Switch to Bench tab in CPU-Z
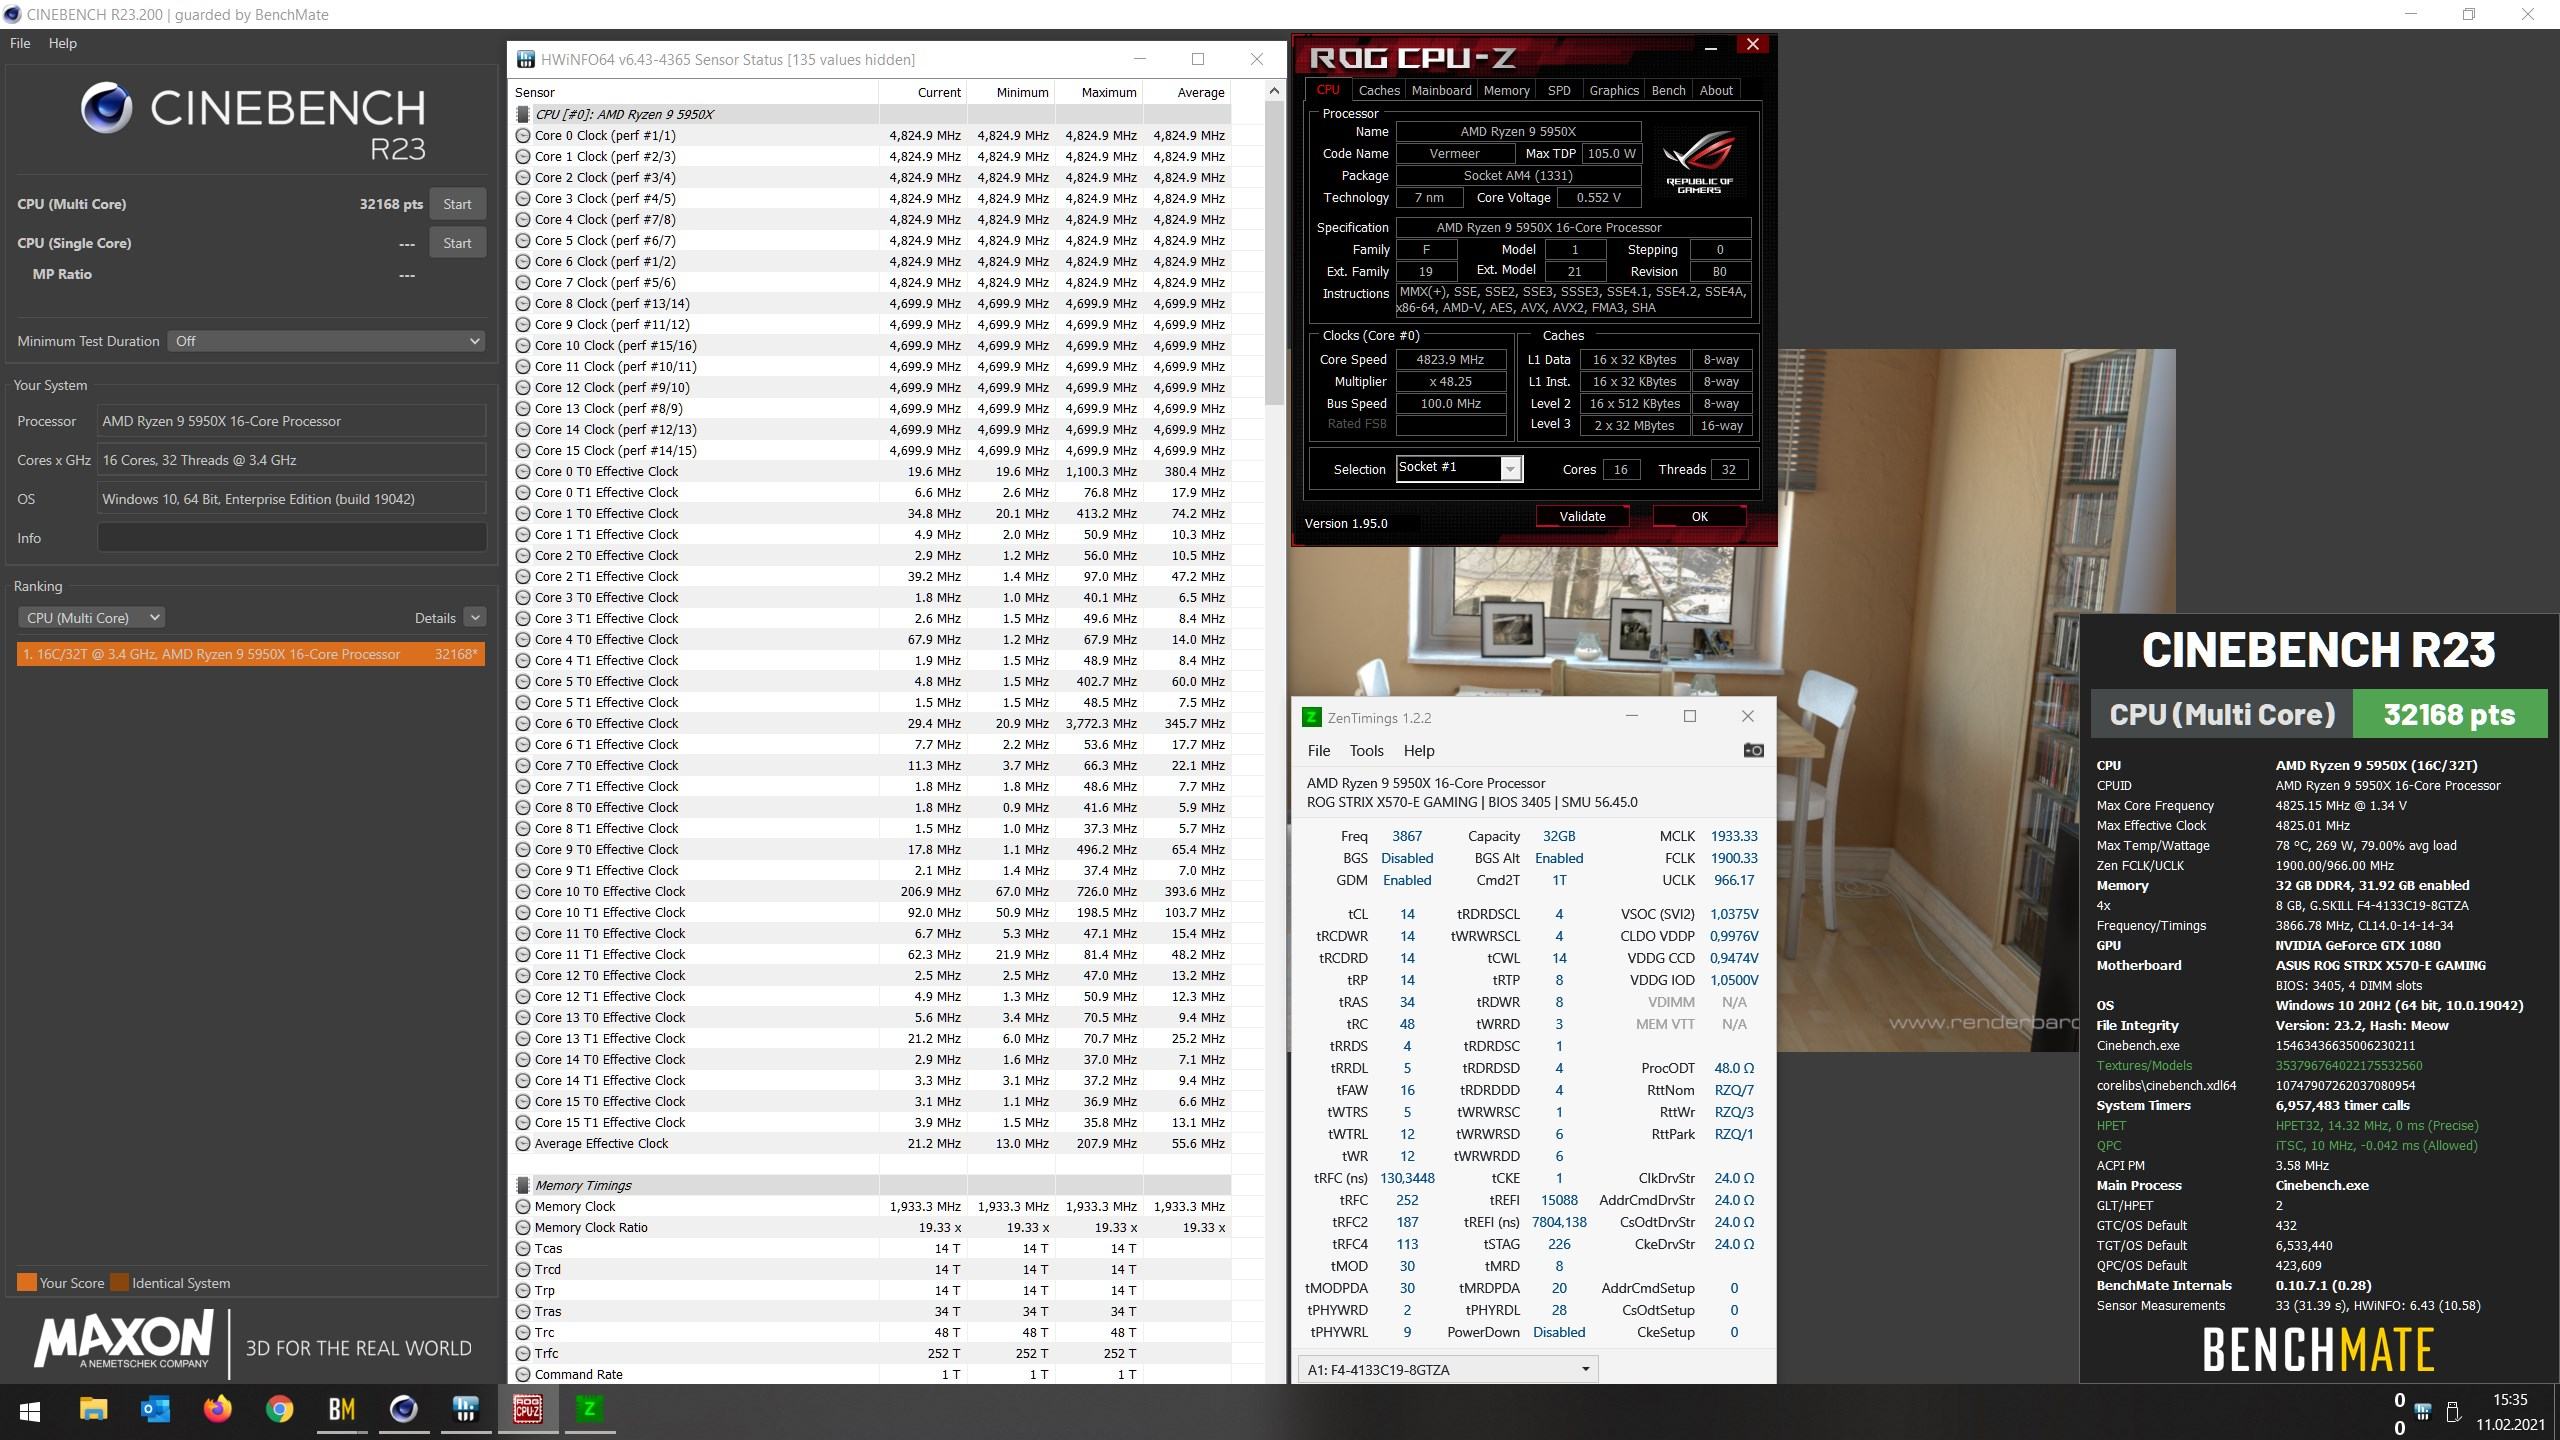The width and height of the screenshot is (2560, 1440). (x=1668, y=90)
